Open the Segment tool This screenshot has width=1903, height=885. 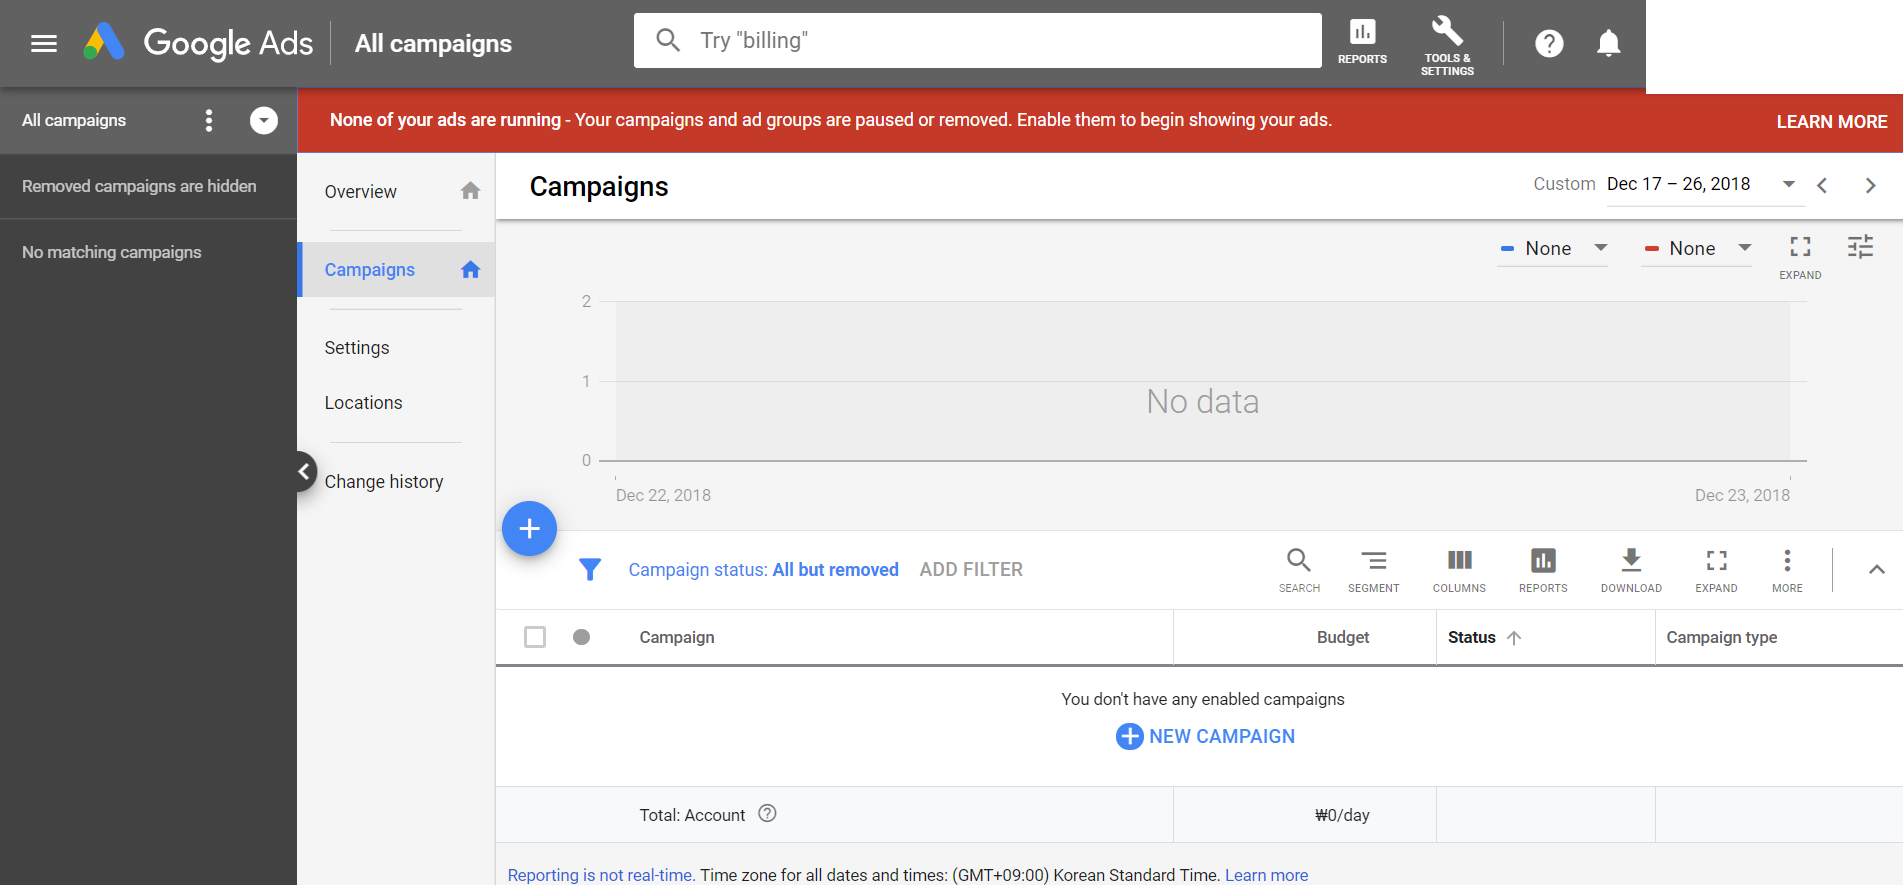pos(1373,570)
